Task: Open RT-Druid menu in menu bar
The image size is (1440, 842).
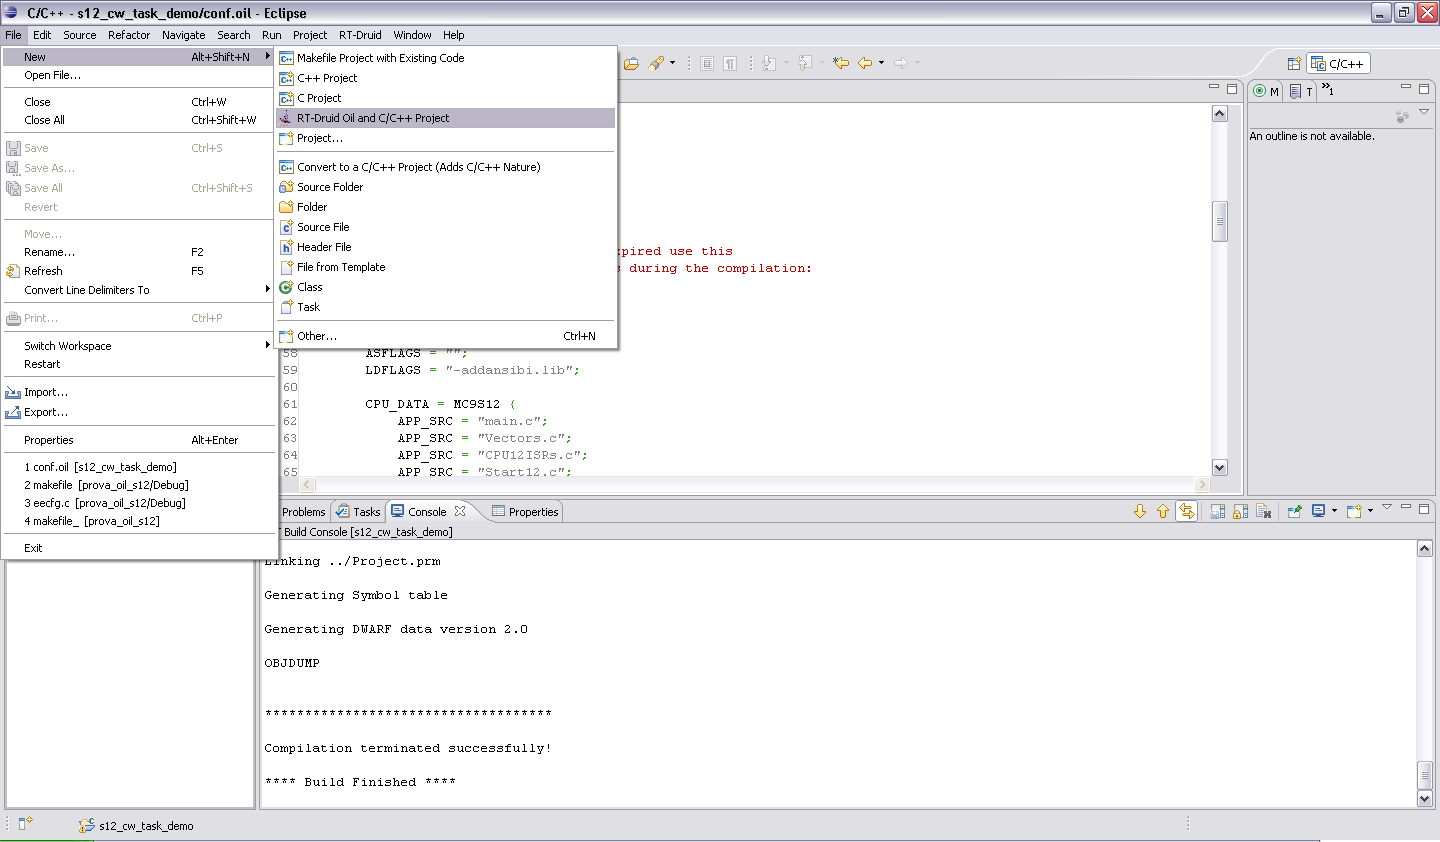Action: tap(360, 35)
